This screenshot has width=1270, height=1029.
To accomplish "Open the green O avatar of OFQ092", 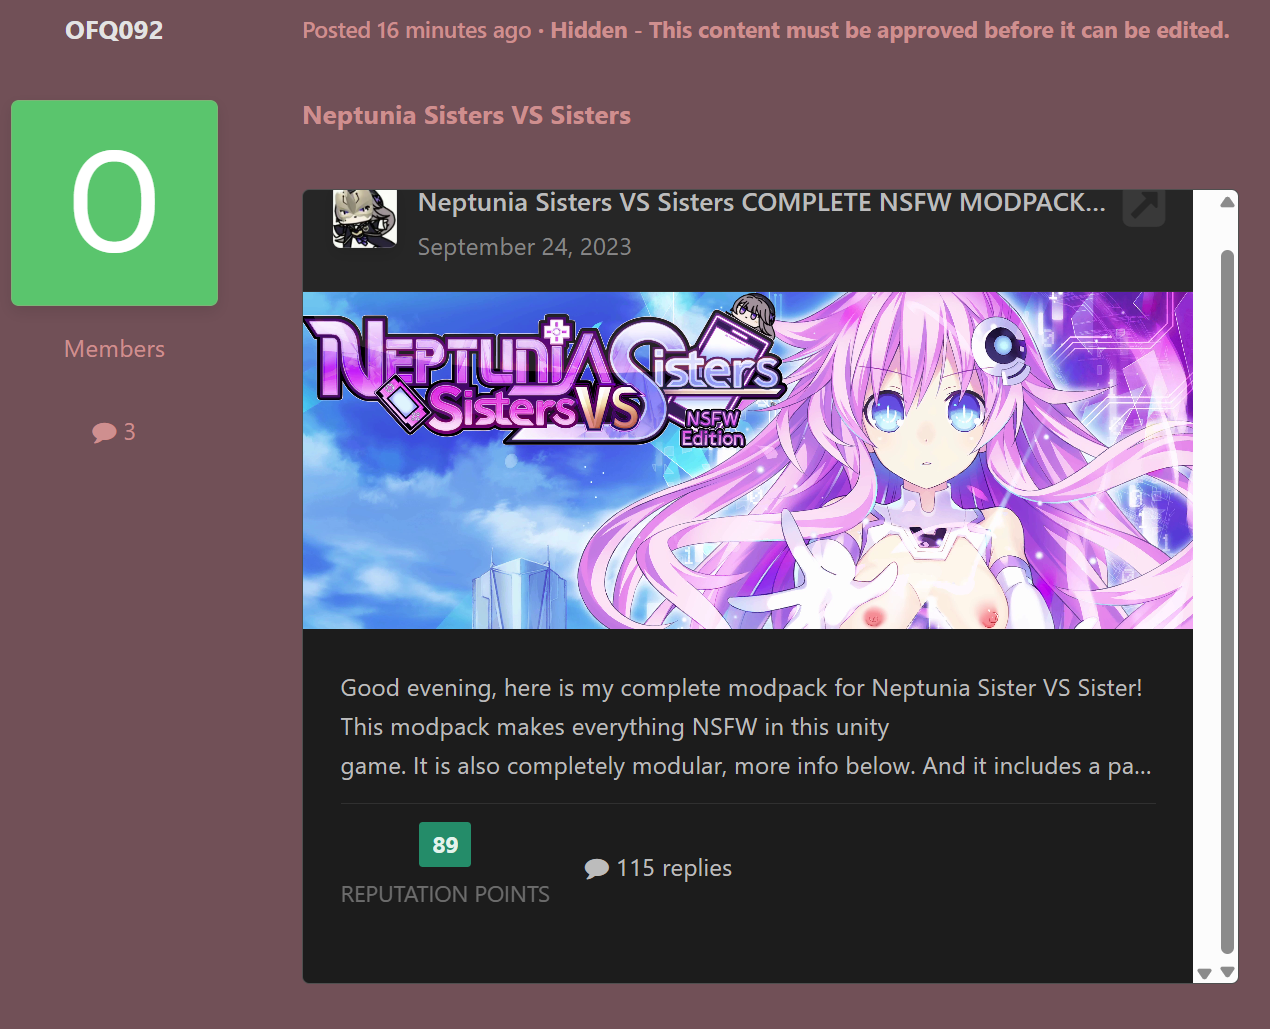I will (x=114, y=203).
